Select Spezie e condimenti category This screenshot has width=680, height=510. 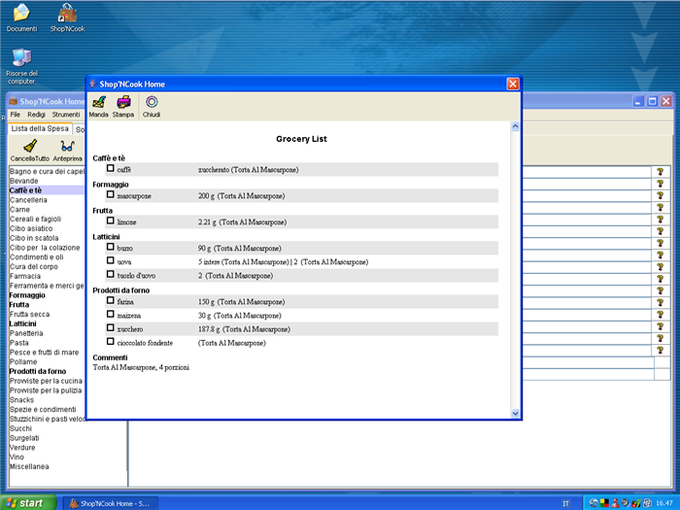pyautogui.click(x=43, y=409)
